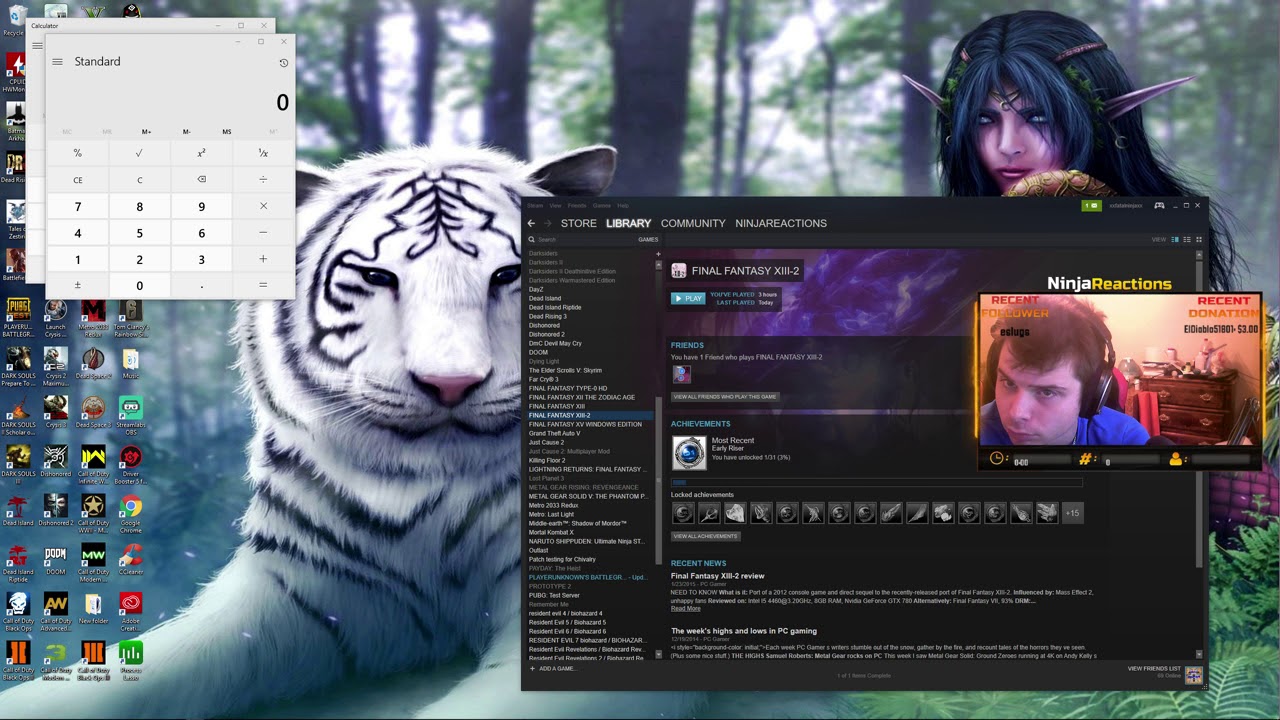1280x720 pixels.
Task: Open the Steam account name dropdown
Action: (x=1126, y=205)
